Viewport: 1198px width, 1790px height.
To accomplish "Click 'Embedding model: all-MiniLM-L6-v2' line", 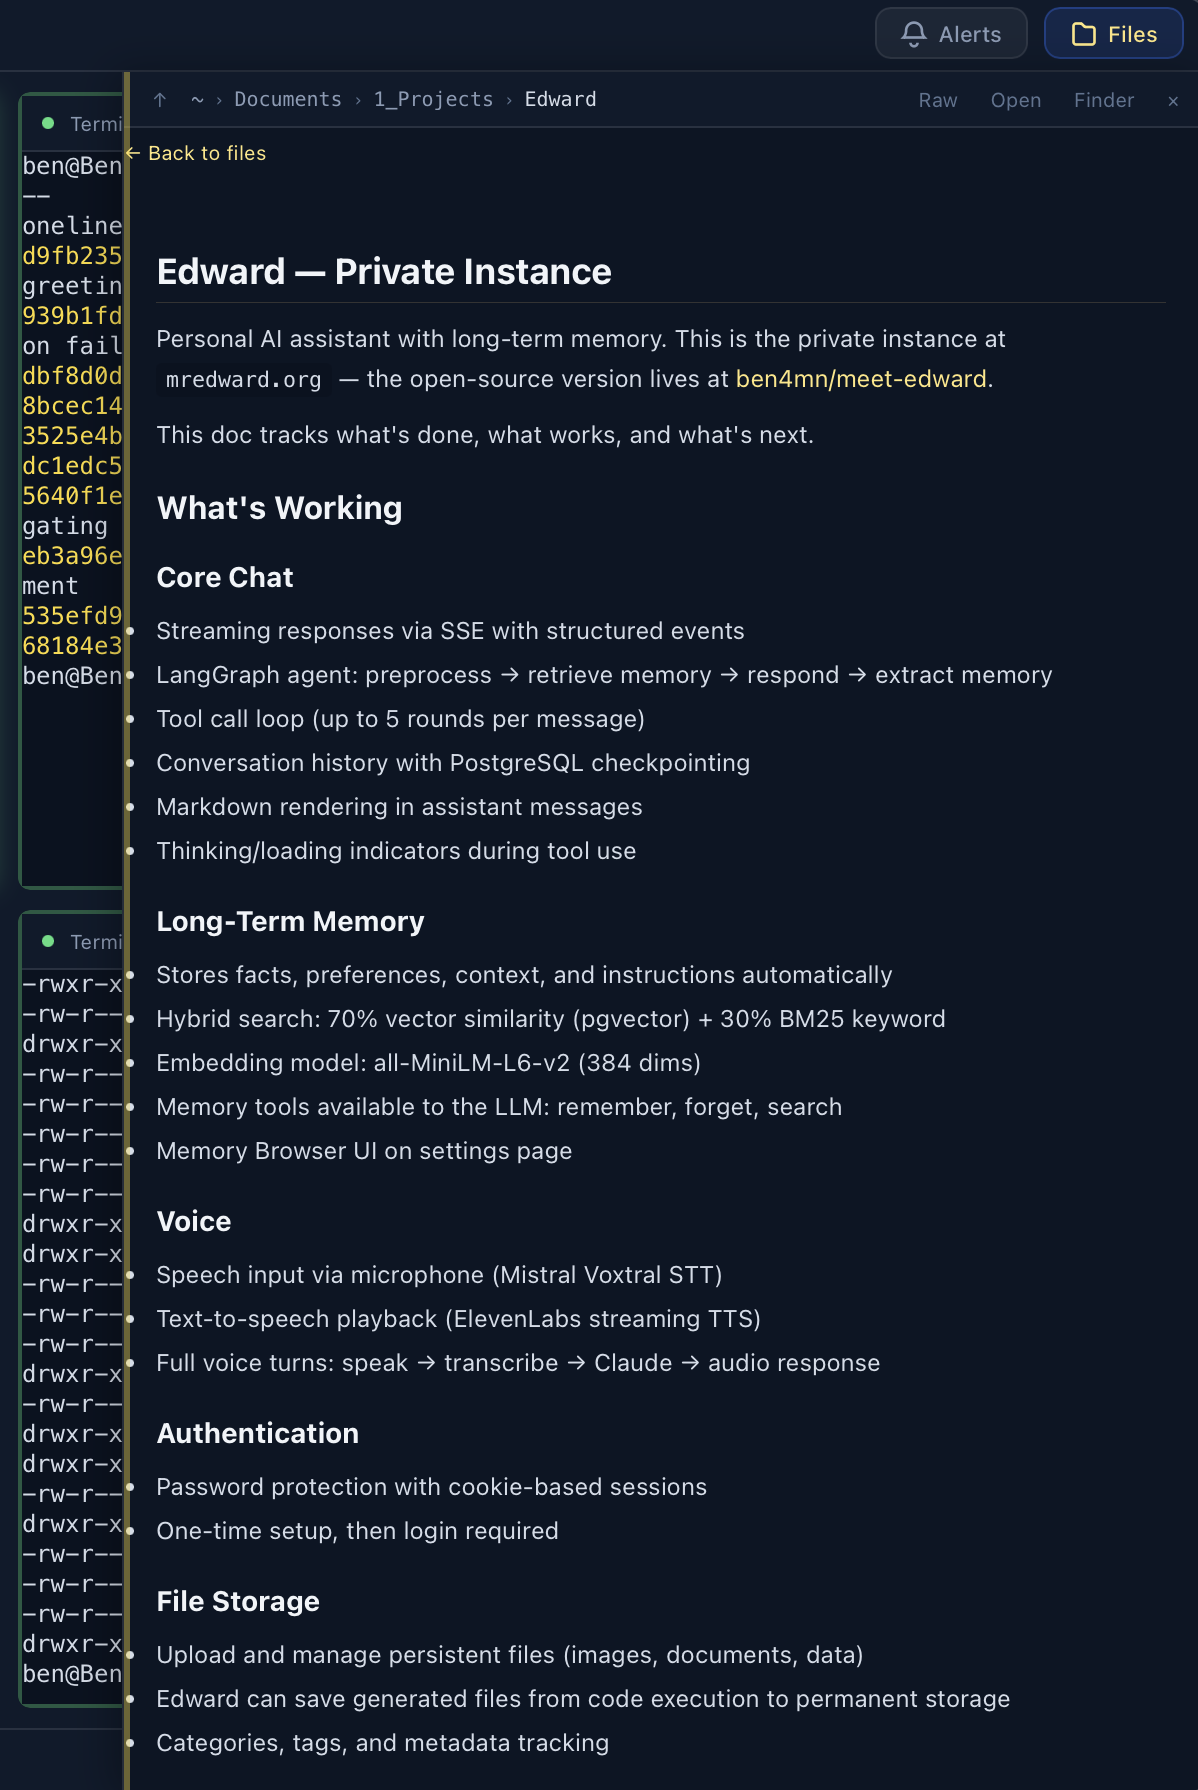I will (x=428, y=1063).
